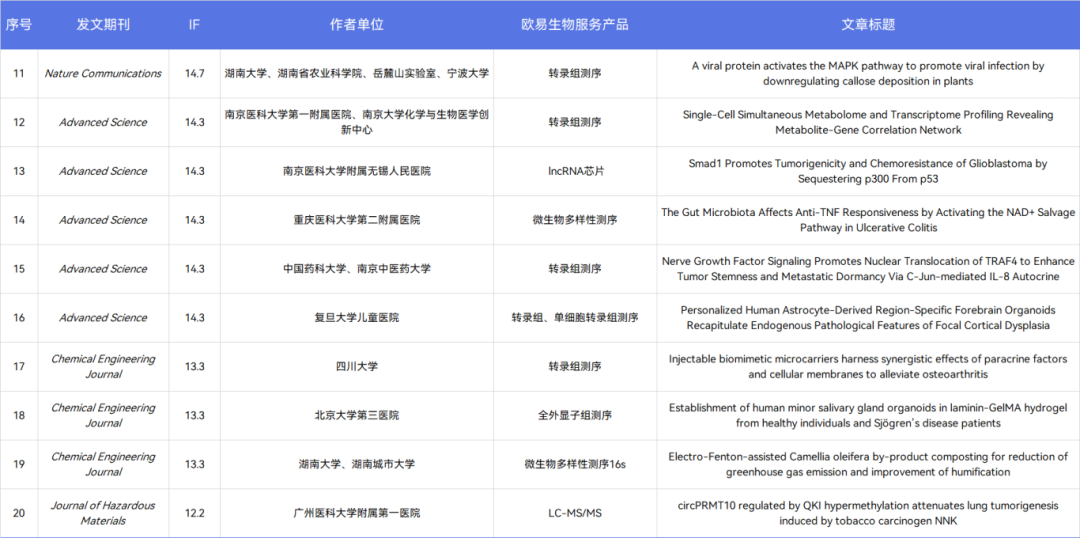Select the 转录组测序 product cell in row 17
This screenshot has width=1080, height=538.
pyautogui.click(x=575, y=367)
